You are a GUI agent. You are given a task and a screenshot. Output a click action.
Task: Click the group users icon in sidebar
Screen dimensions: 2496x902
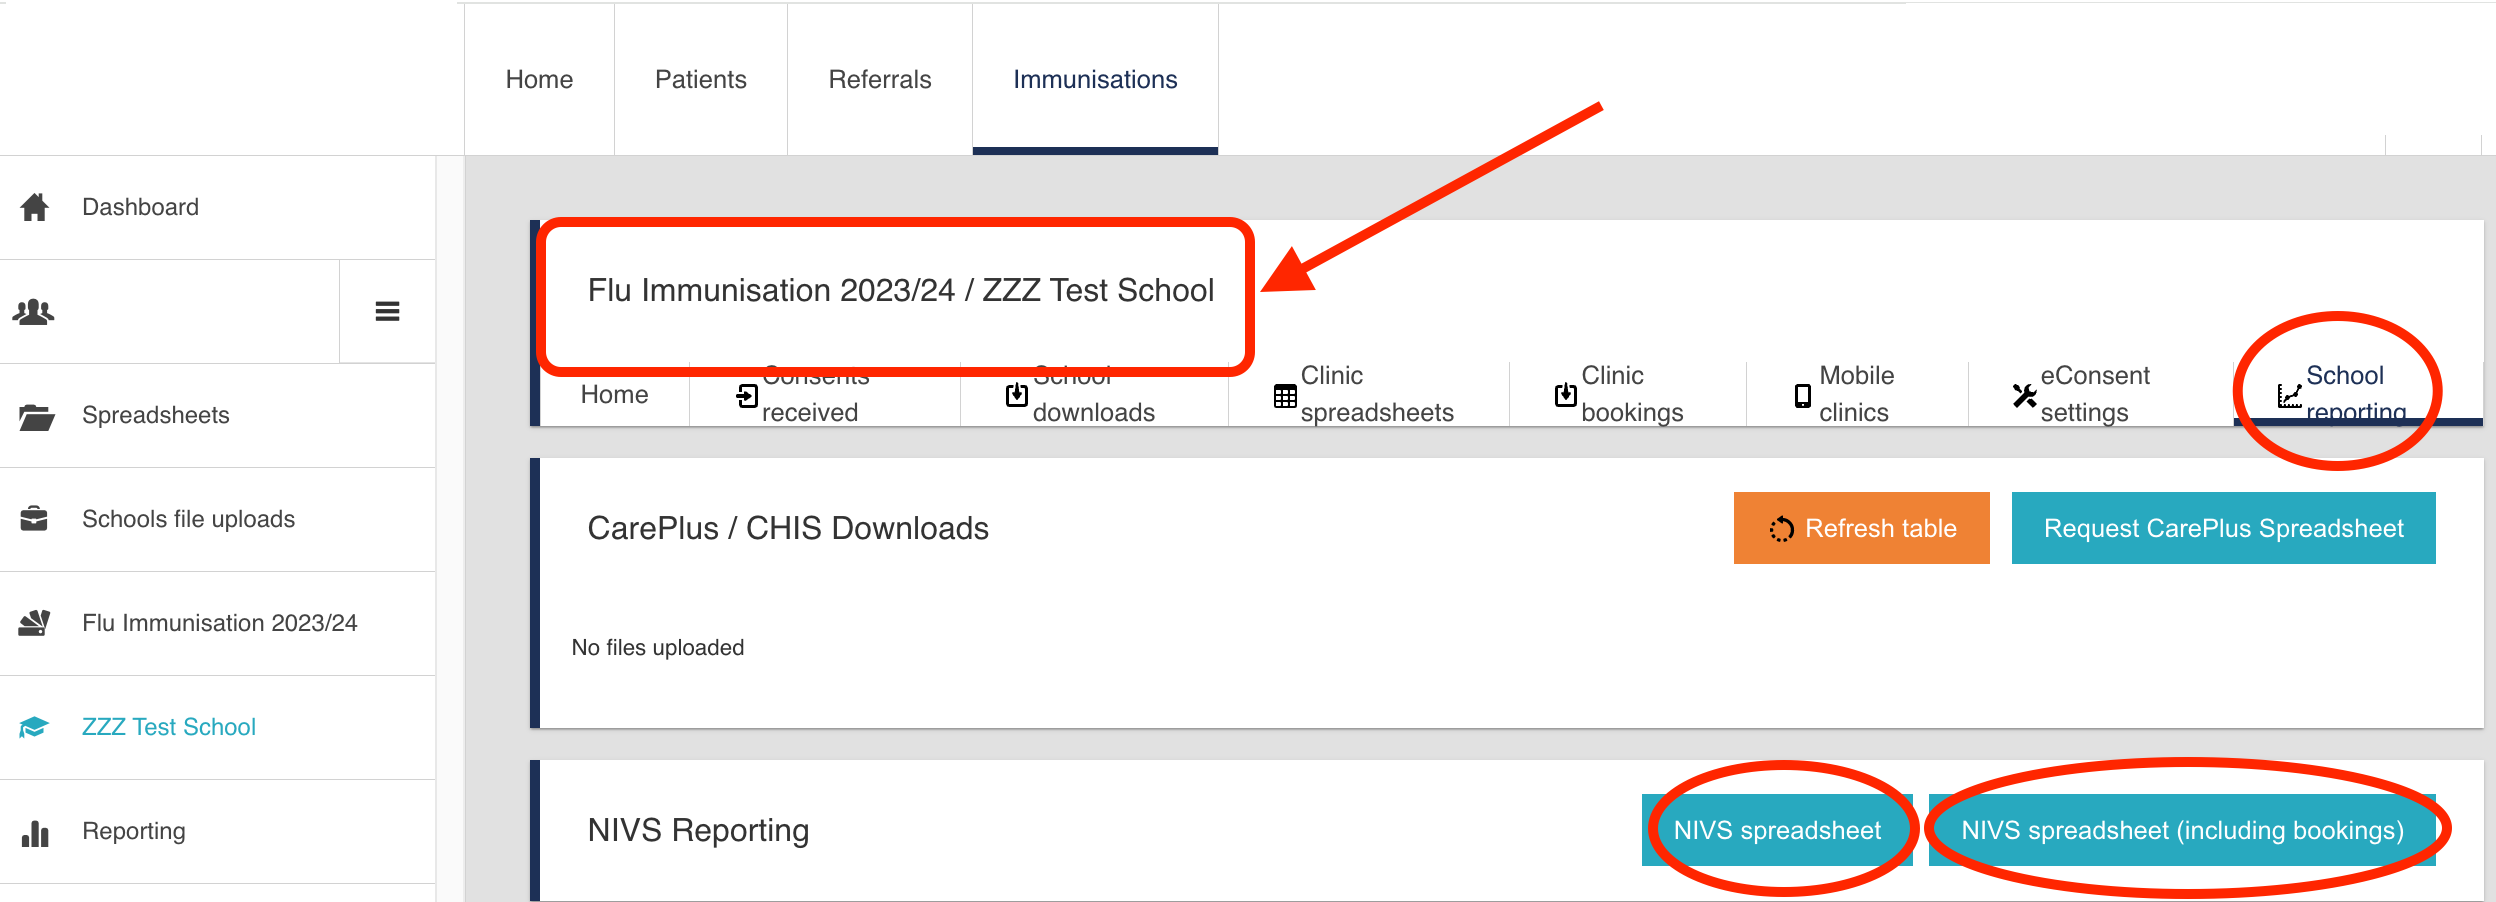pyautogui.click(x=34, y=312)
